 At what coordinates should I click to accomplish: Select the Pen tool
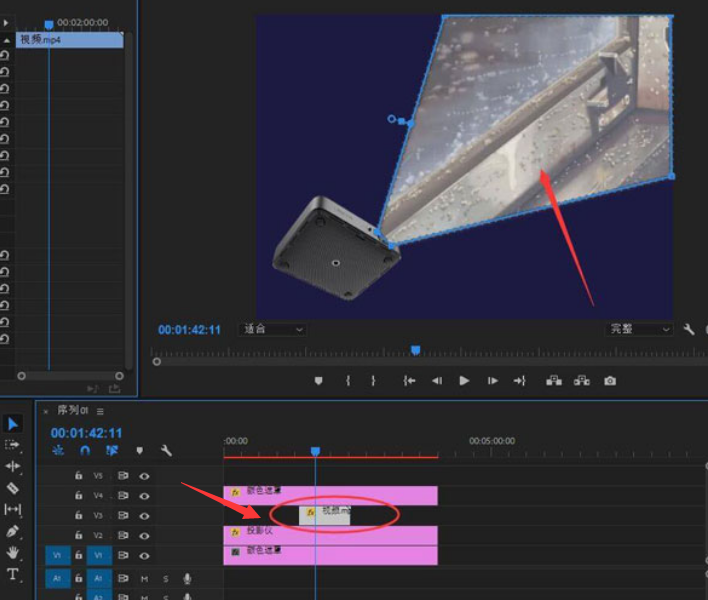(x=13, y=531)
